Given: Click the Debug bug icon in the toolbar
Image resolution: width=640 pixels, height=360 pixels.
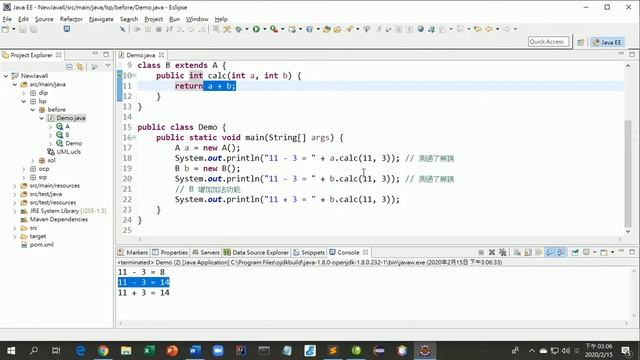Looking at the screenshot, I should tap(238, 29).
